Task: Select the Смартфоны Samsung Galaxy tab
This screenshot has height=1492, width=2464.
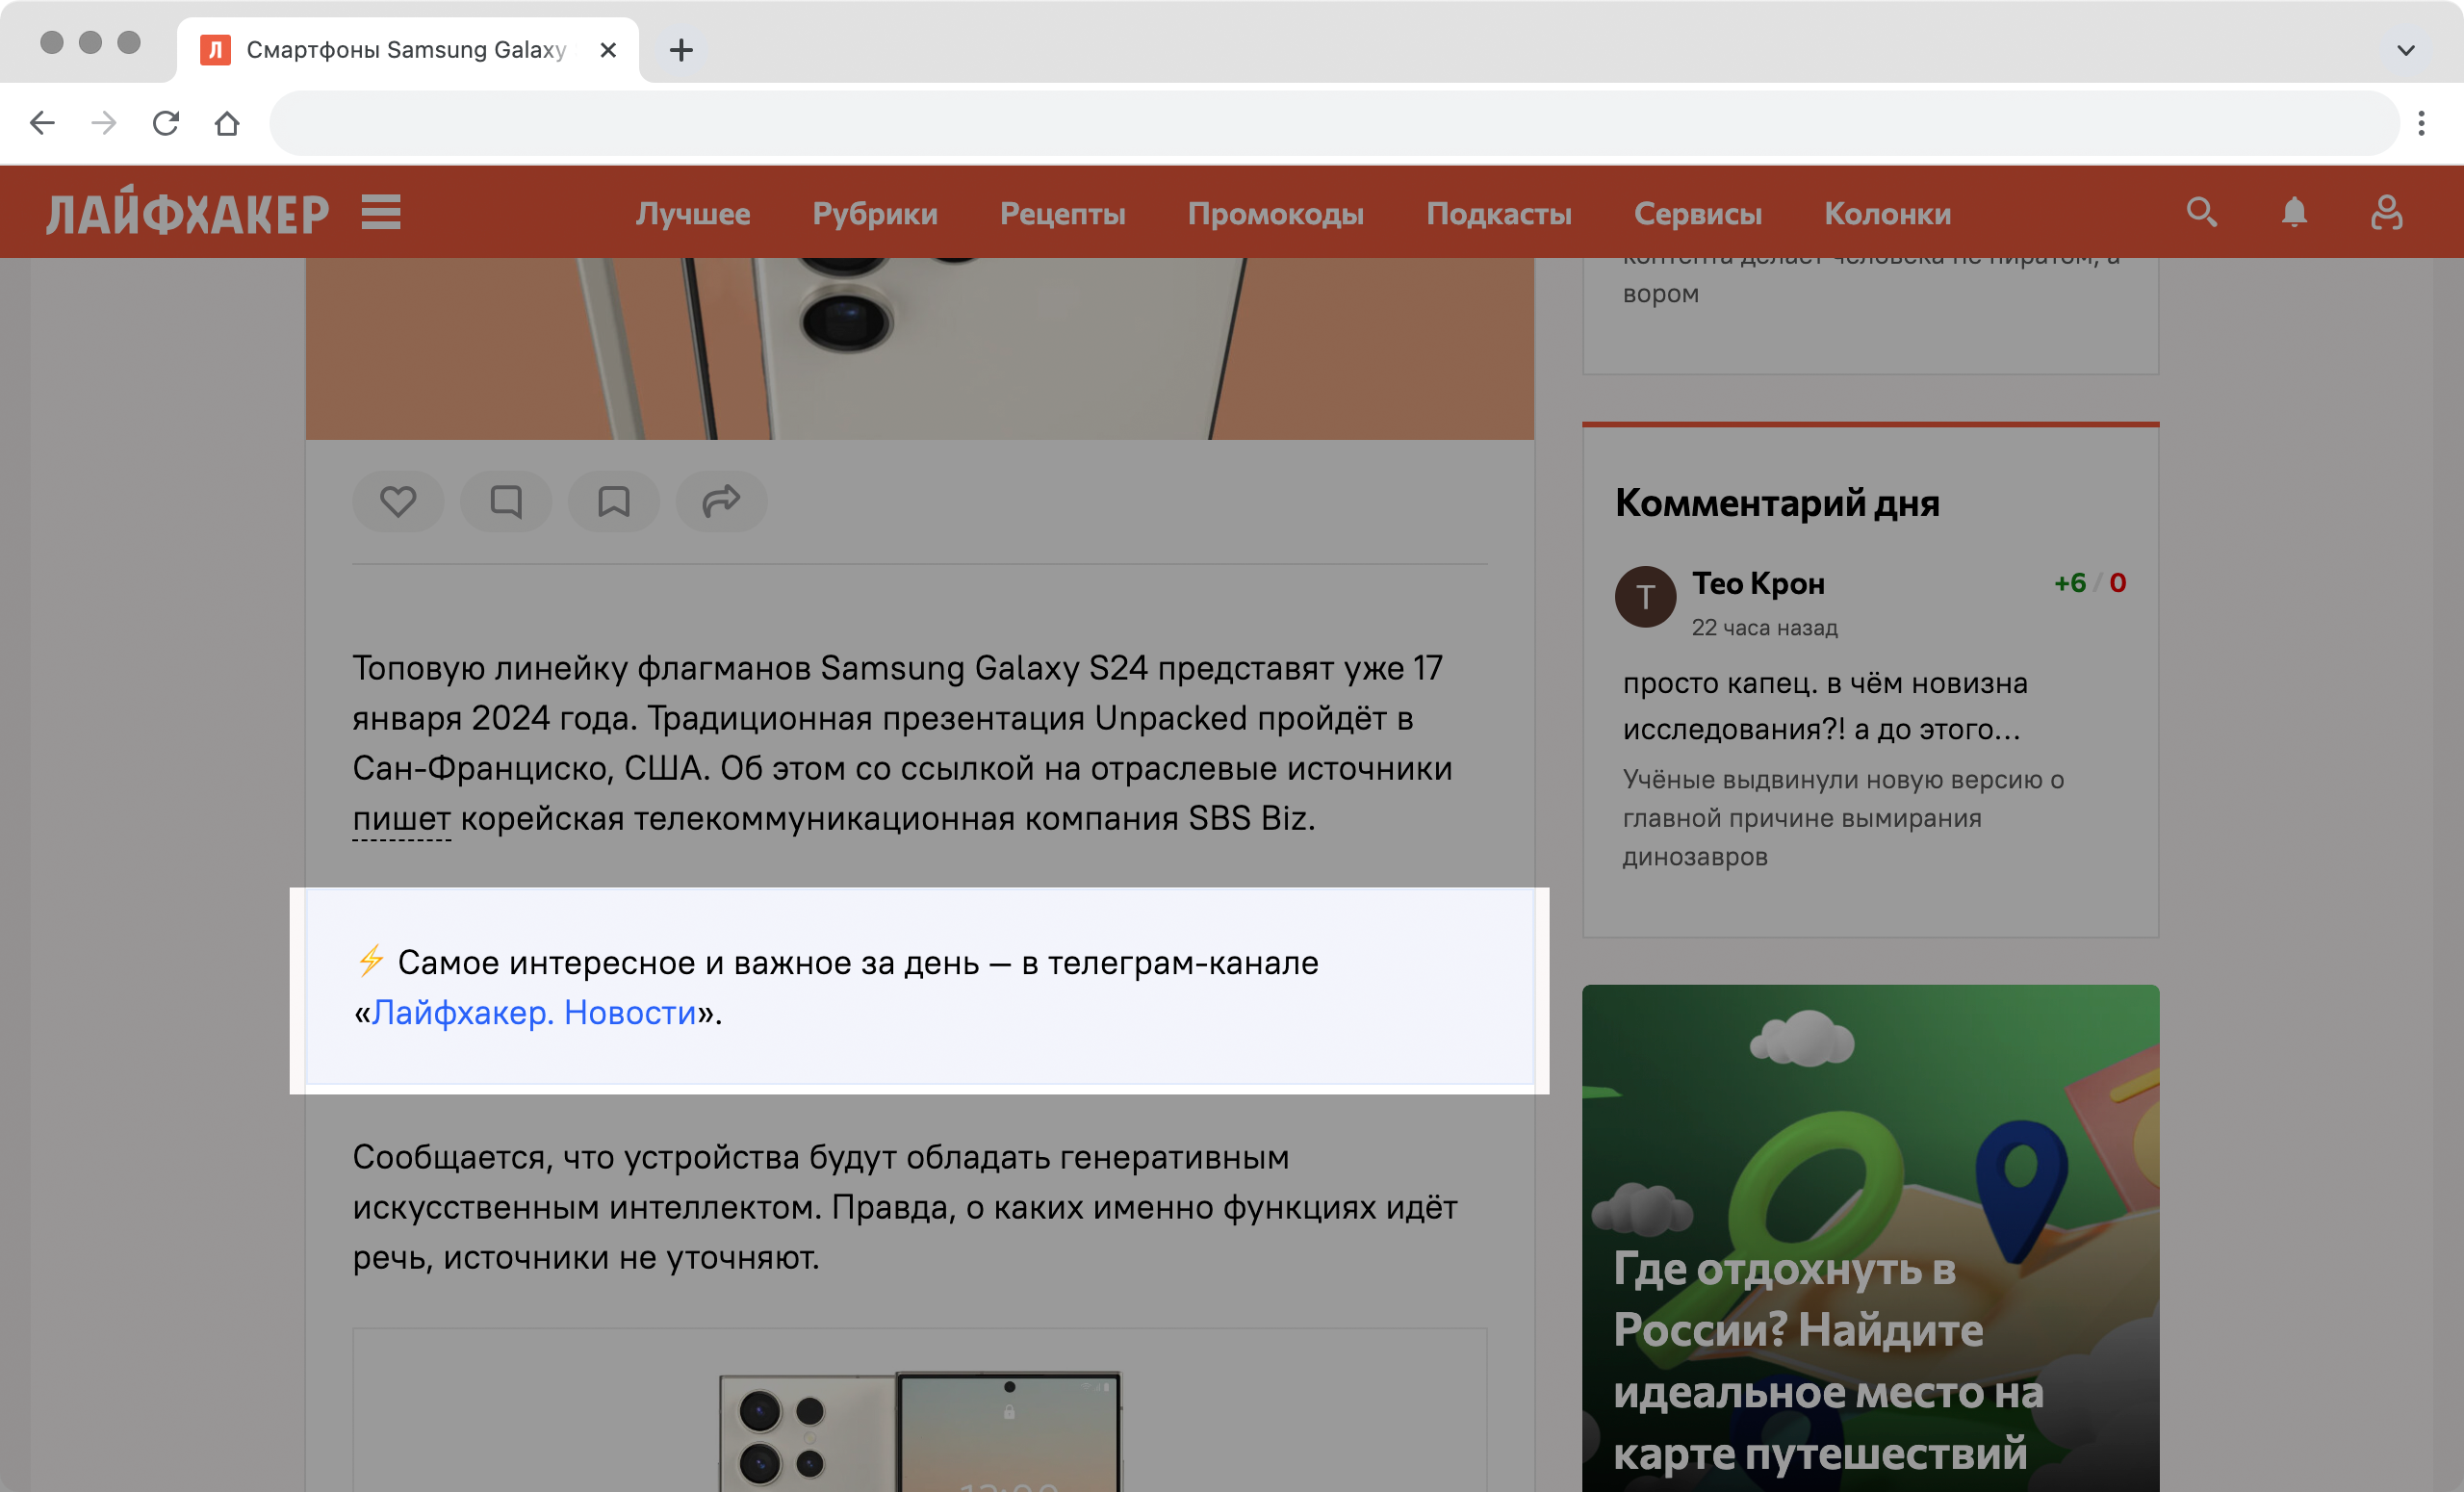Action: (x=408, y=50)
